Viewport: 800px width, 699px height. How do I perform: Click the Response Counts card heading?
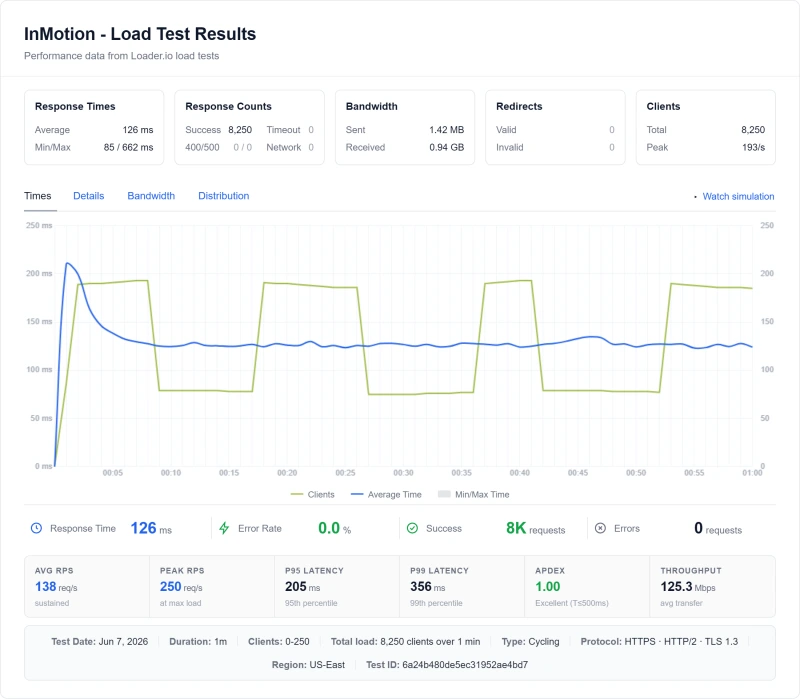pyautogui.click(x=228, y=107)
